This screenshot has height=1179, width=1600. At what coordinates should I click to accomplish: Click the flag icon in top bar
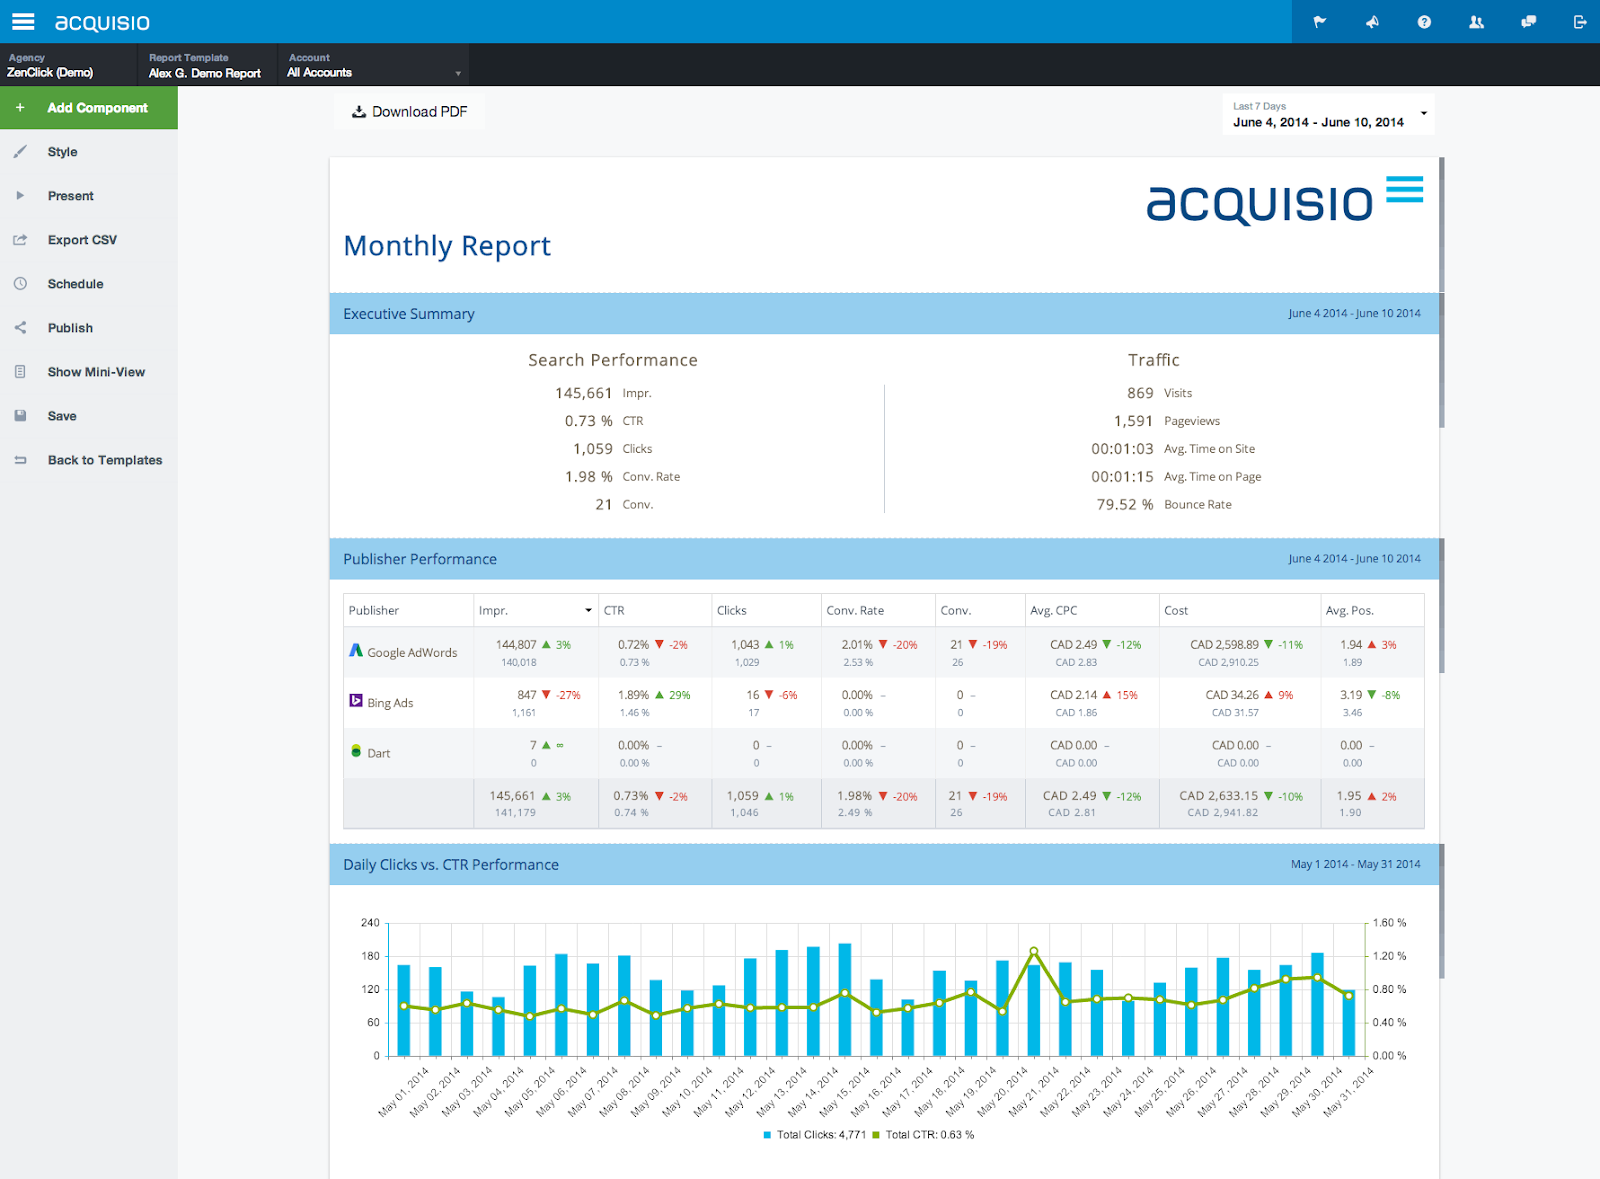[1320, 22]
